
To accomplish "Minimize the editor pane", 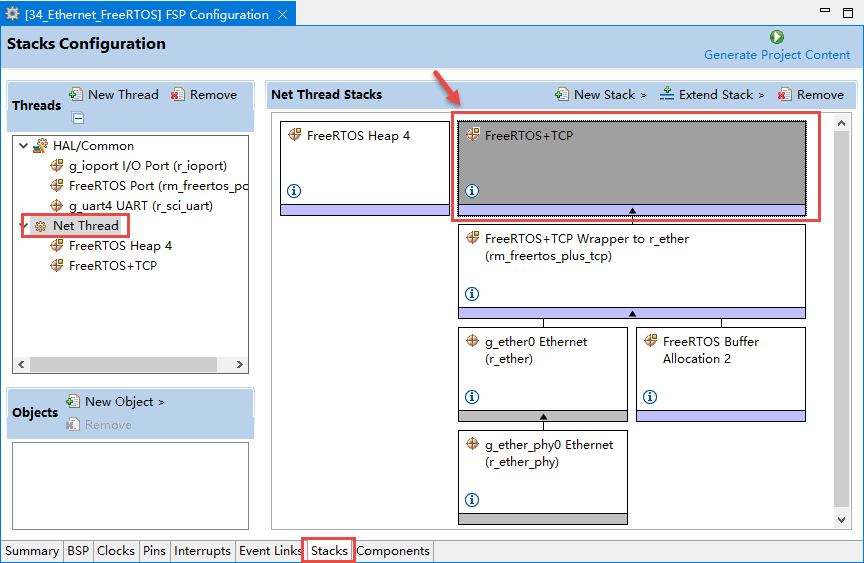I will 825,10.
